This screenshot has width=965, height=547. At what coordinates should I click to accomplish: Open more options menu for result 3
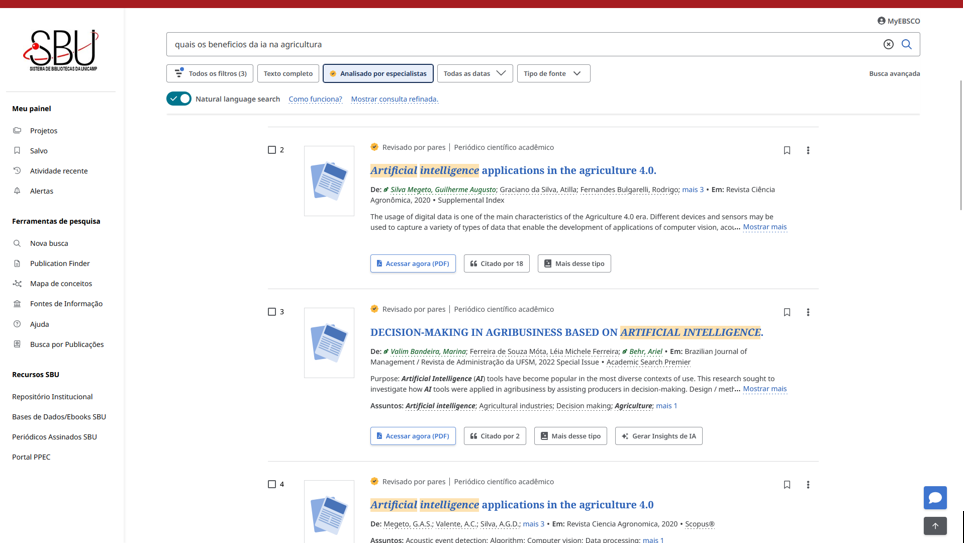pyautogui.click(x=808, y=313)
